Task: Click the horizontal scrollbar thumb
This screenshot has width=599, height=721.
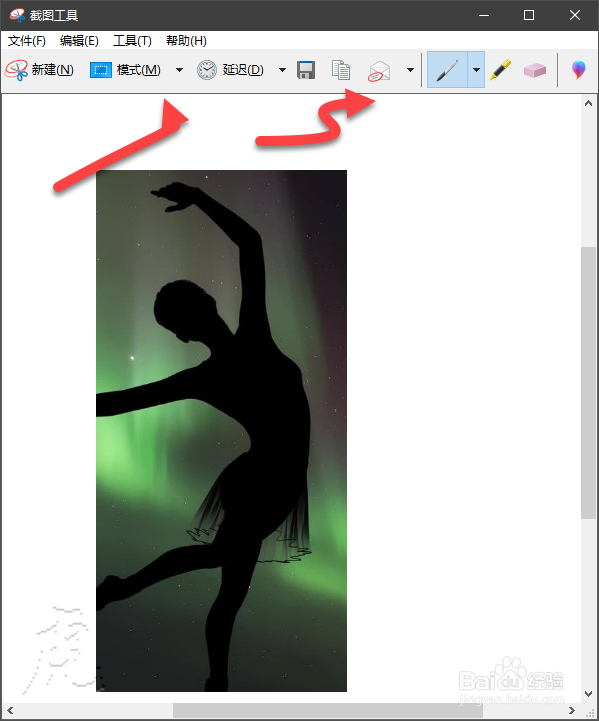Action: click(x=328, y=711)
